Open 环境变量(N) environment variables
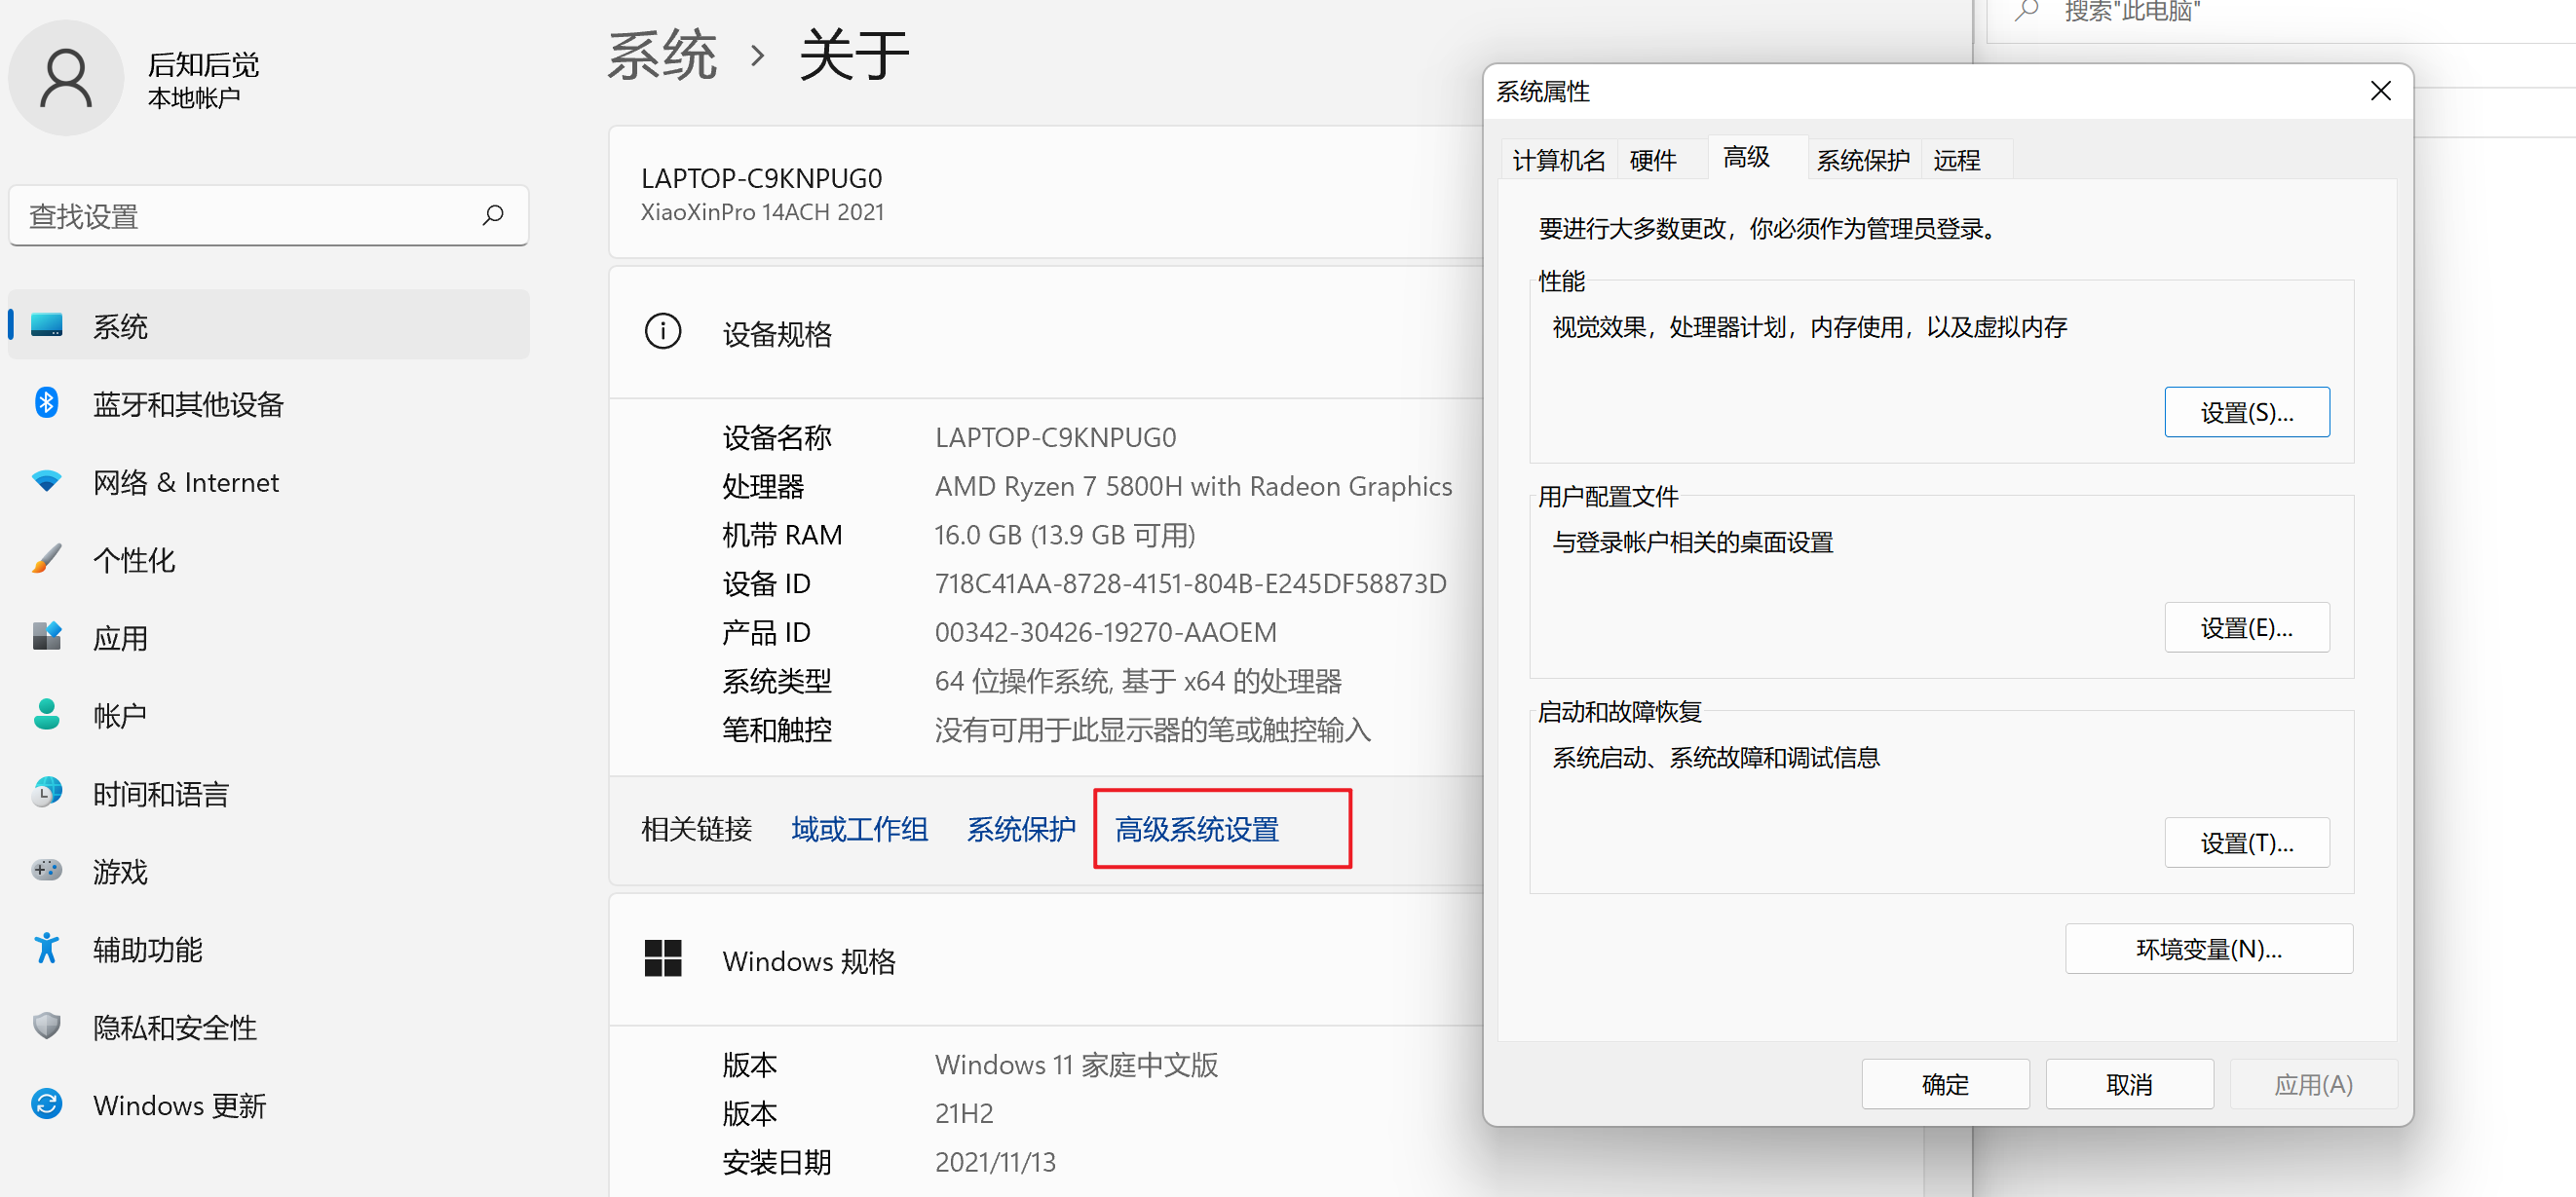 [x=2208, y=948]
